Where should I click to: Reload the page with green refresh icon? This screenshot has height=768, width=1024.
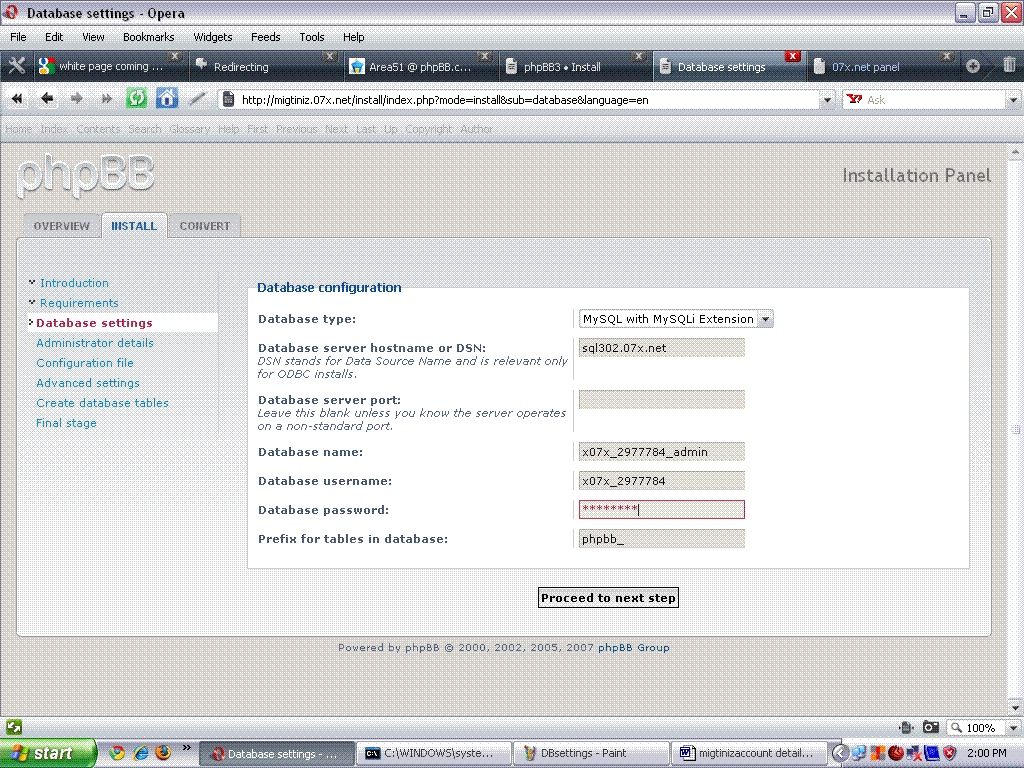[136, 99]
